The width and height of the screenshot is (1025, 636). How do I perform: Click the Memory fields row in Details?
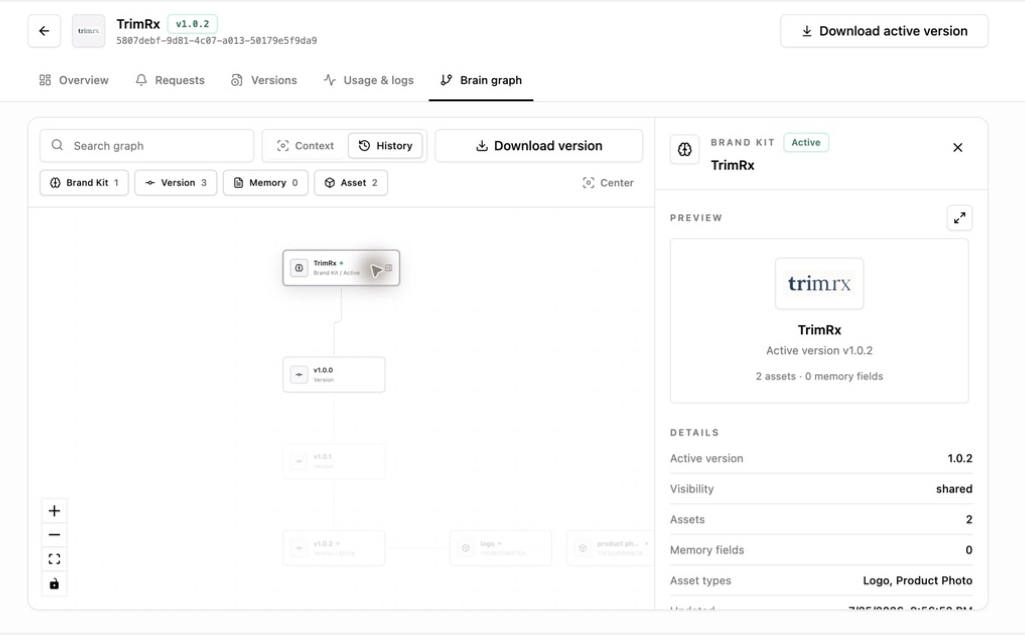point(821,550)
